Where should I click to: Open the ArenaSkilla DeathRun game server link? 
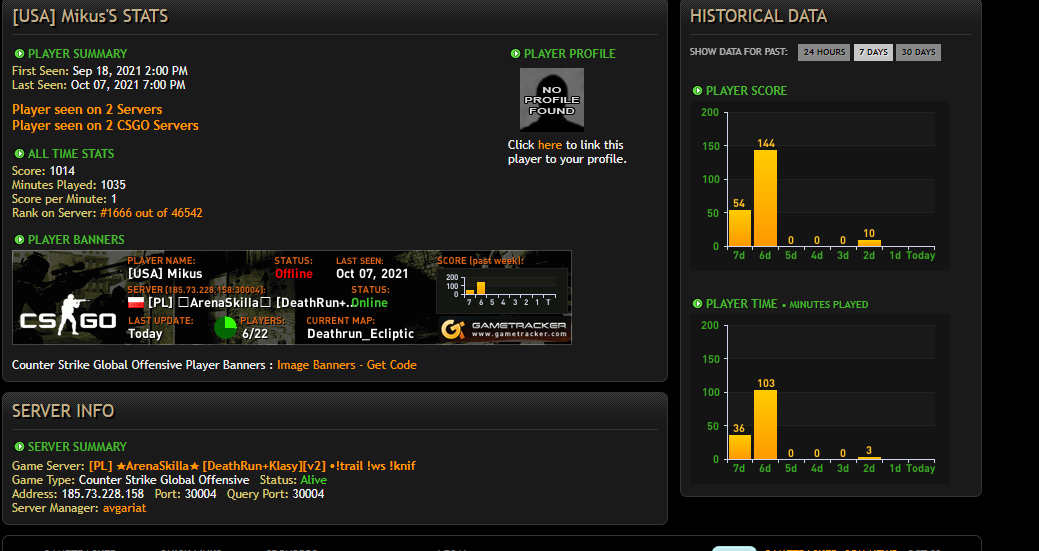tap(252, 466)
